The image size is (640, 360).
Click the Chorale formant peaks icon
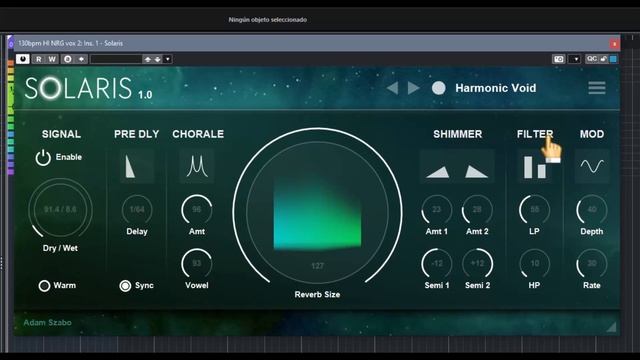pyautogui.click(x=197, y=167)
